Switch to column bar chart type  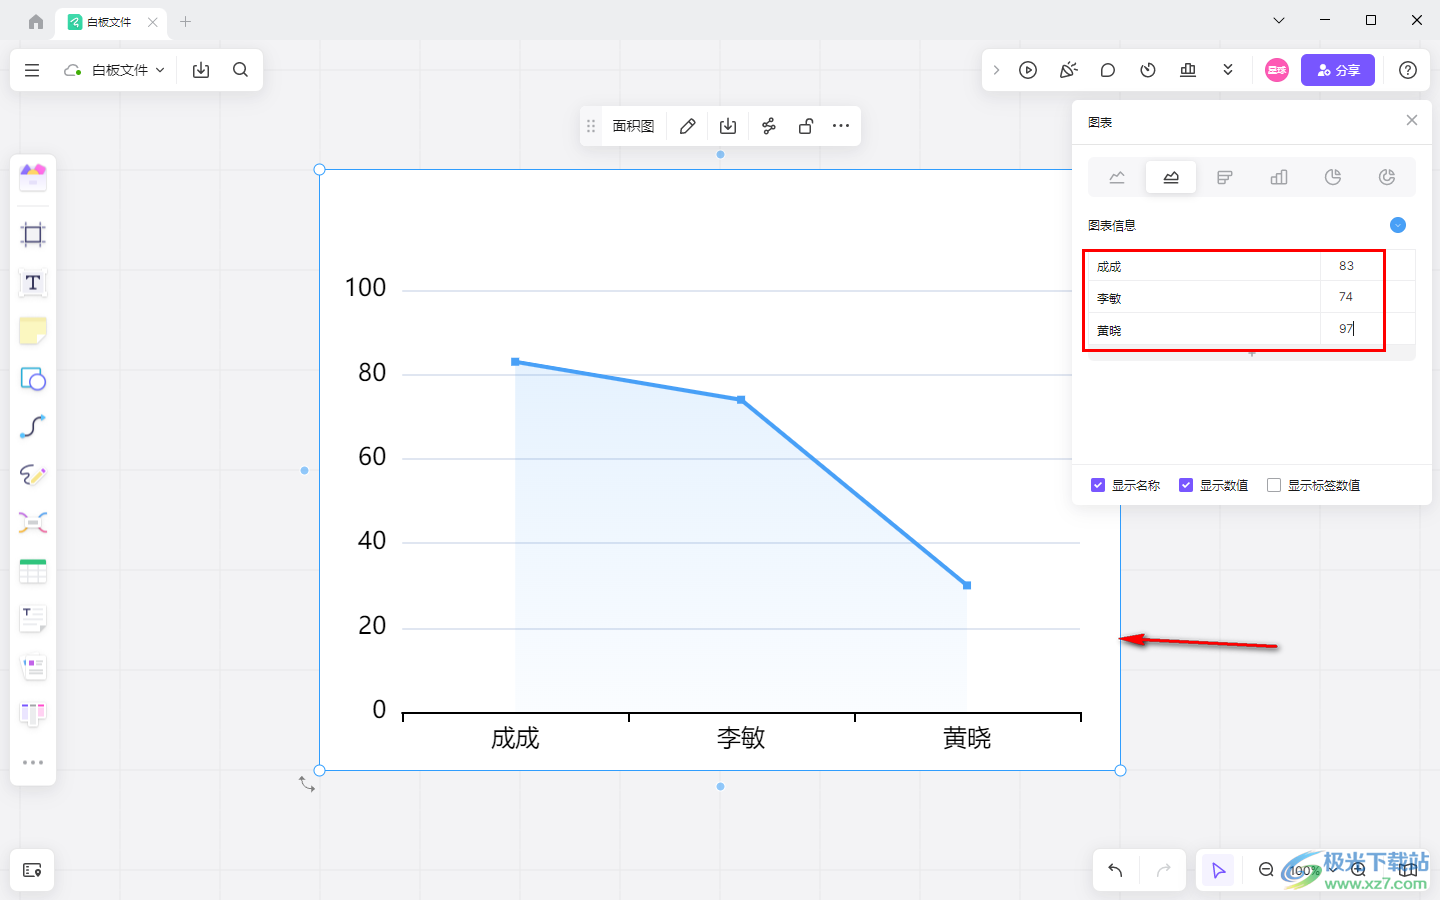[1279, 177]
